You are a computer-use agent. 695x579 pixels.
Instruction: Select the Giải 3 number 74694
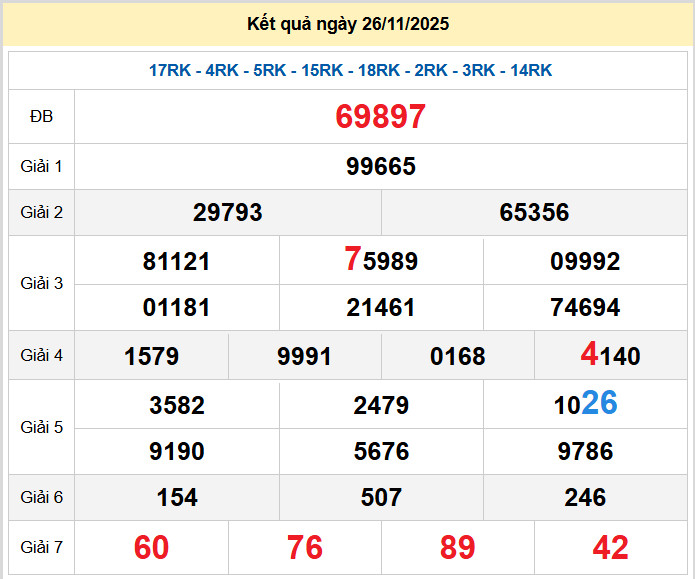point(585,308)
